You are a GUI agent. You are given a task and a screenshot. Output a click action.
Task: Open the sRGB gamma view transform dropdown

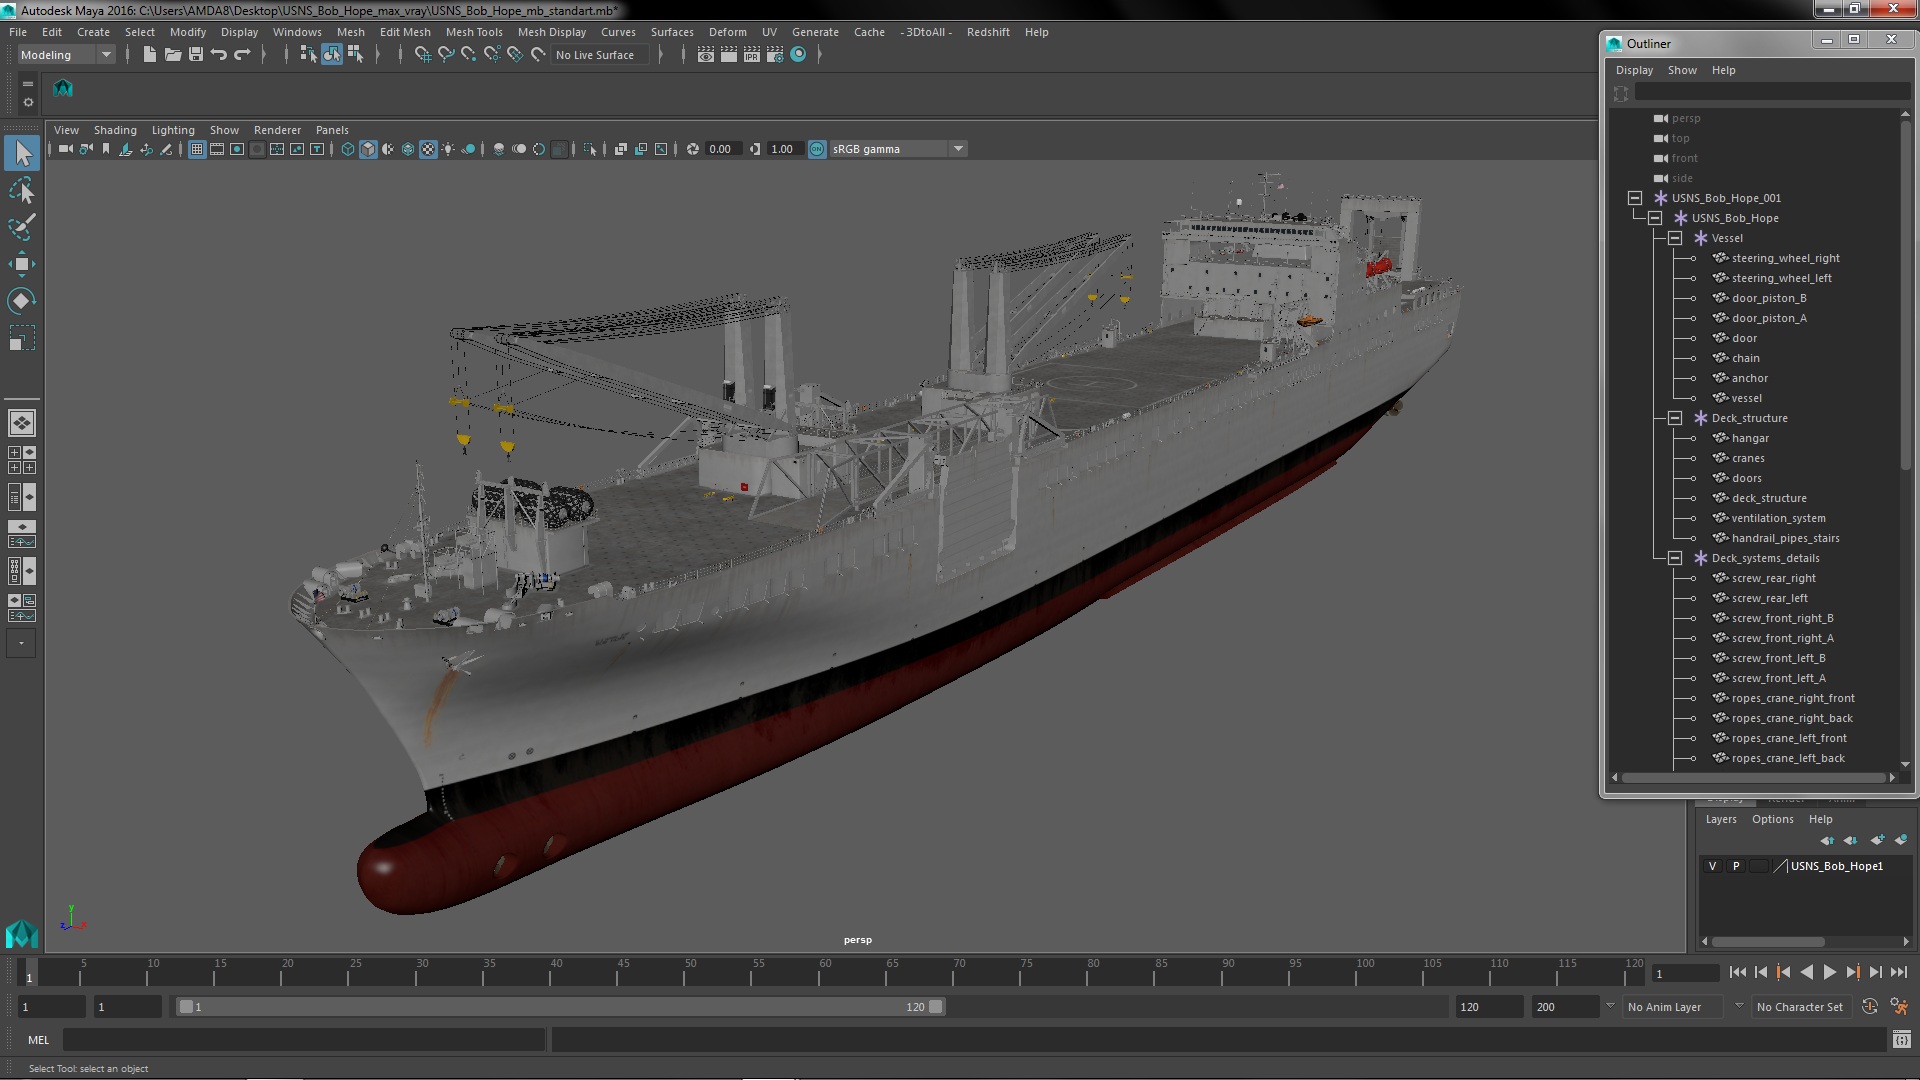tap(897, 149)
